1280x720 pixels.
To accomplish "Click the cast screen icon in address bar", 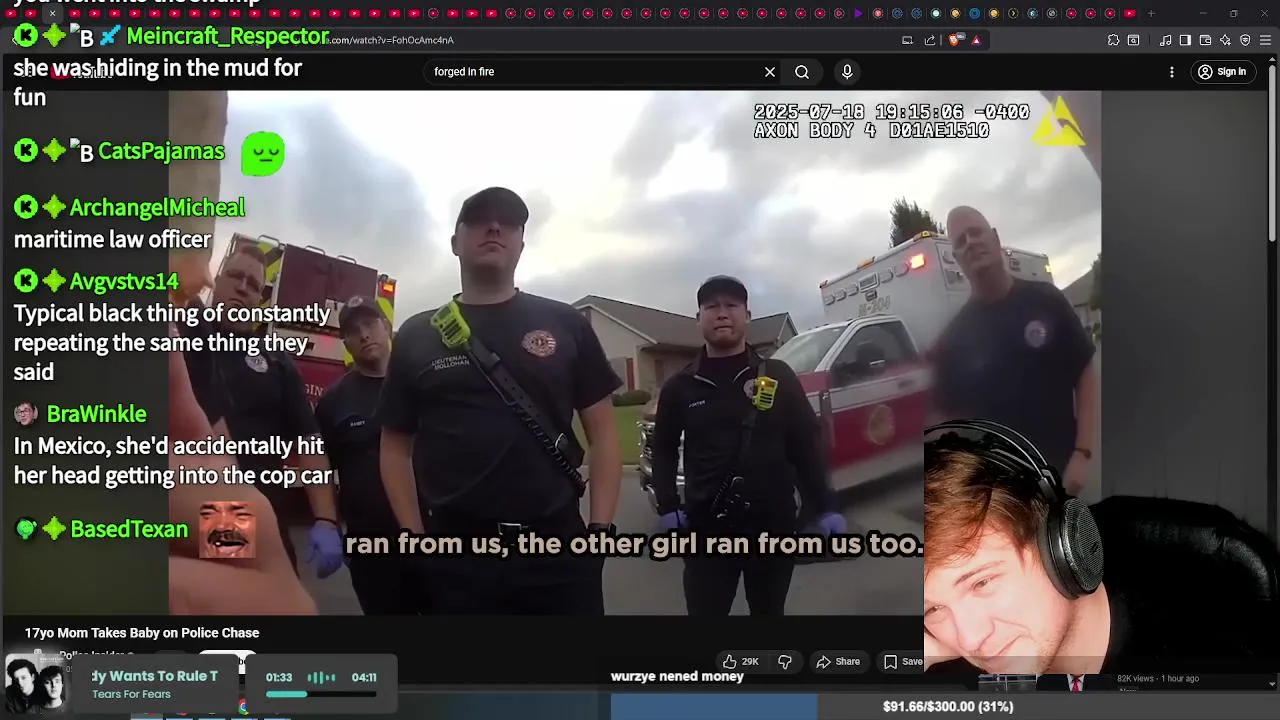I will point(907,40).
